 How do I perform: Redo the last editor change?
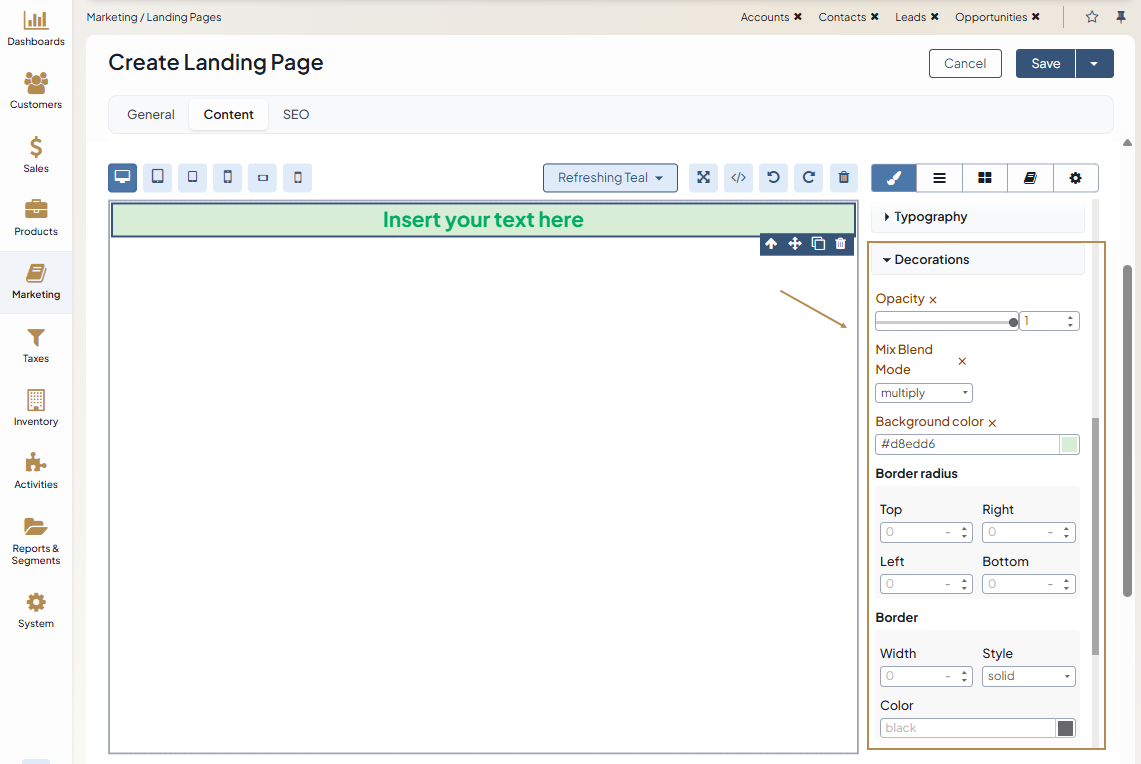pos(809,178)
